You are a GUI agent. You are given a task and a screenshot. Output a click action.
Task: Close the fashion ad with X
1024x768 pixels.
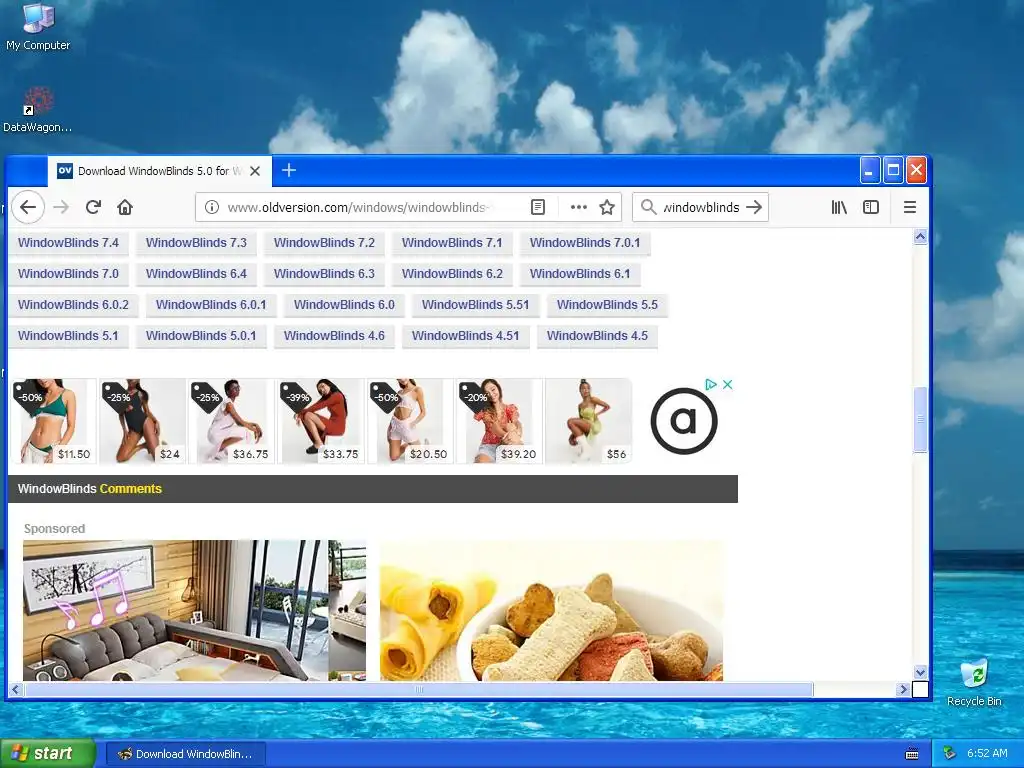pos(728,385)
